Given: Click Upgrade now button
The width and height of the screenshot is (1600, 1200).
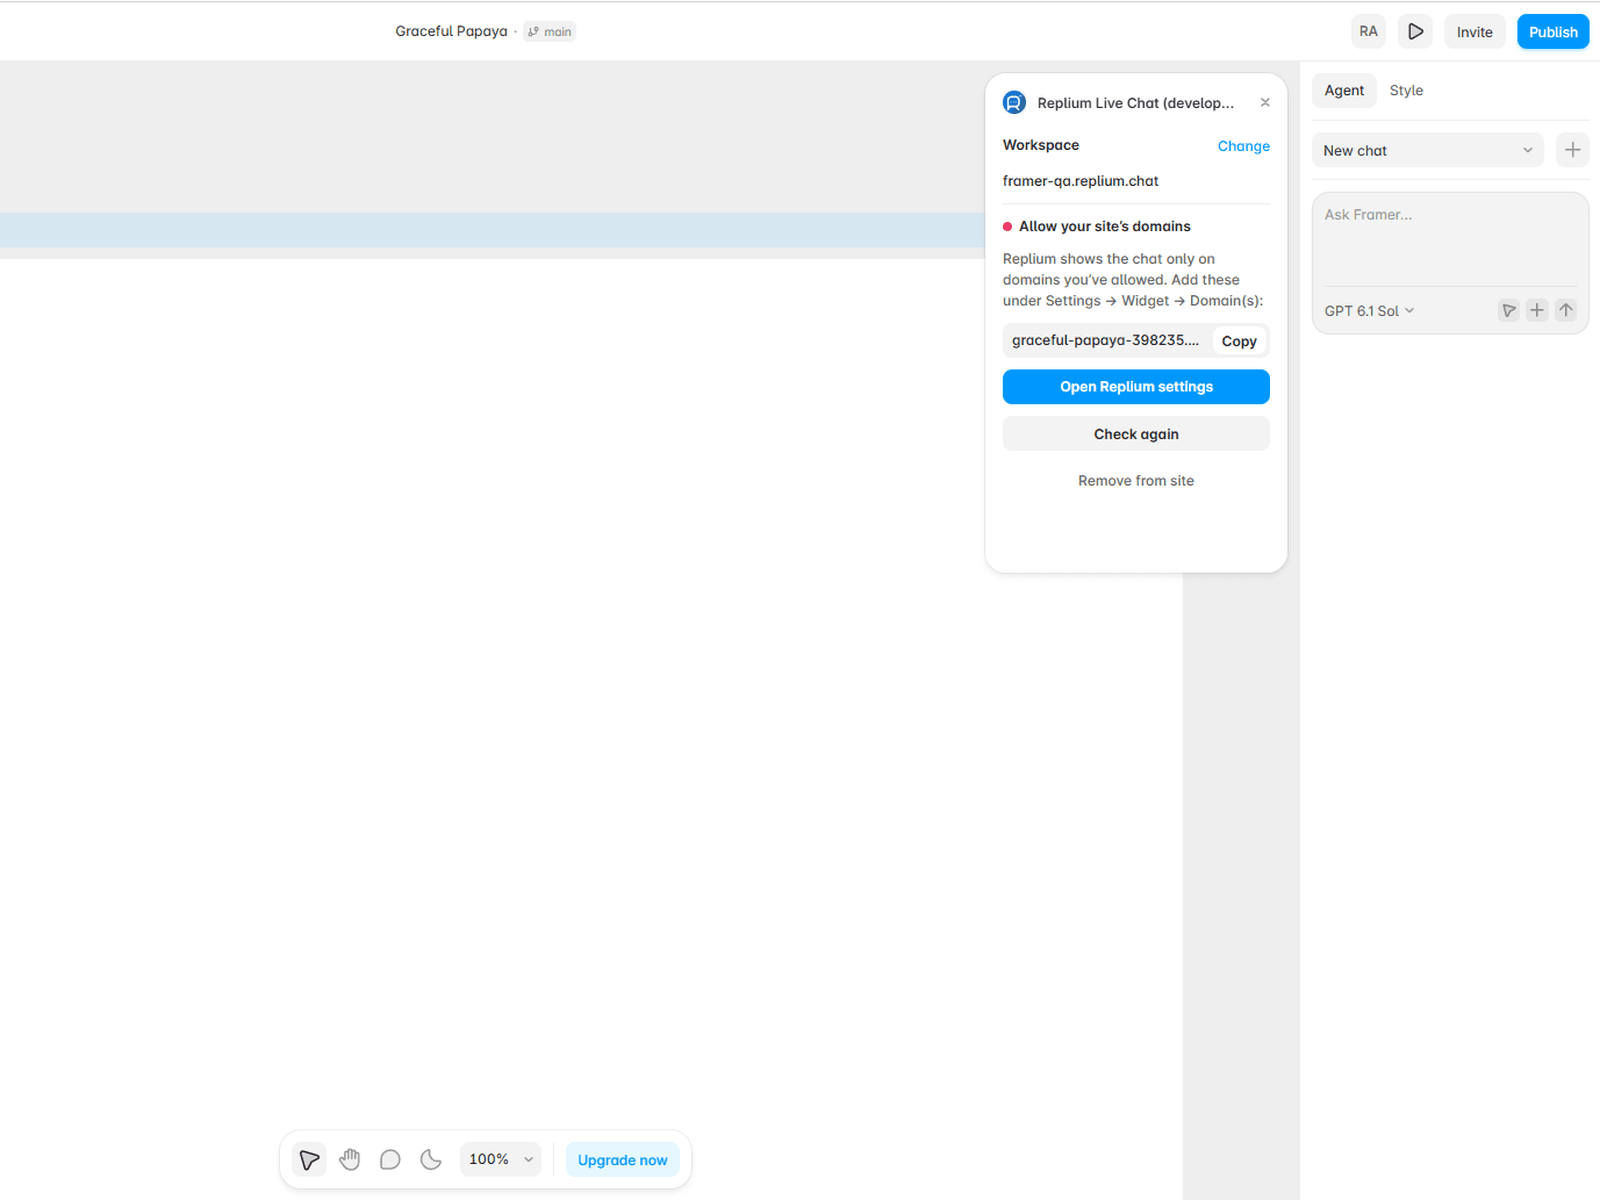Looking at the screenshot, I should coord(622,1160).
